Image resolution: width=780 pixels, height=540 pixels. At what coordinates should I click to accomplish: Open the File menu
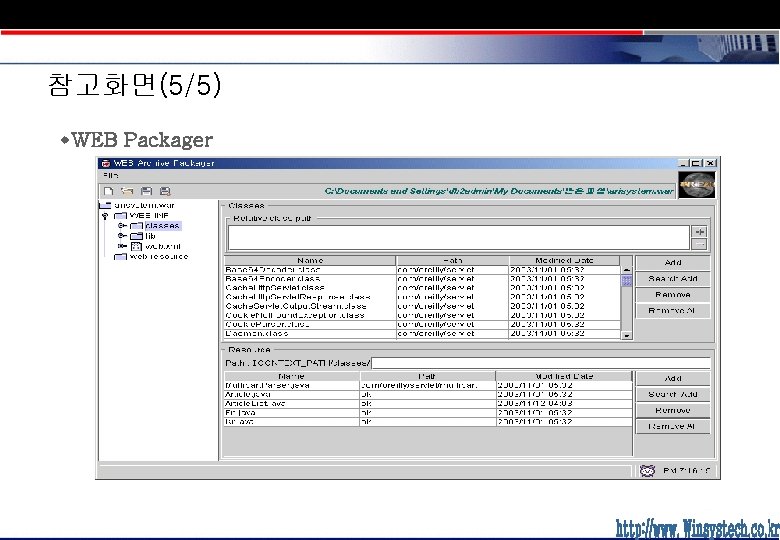(x=110, y=175)
